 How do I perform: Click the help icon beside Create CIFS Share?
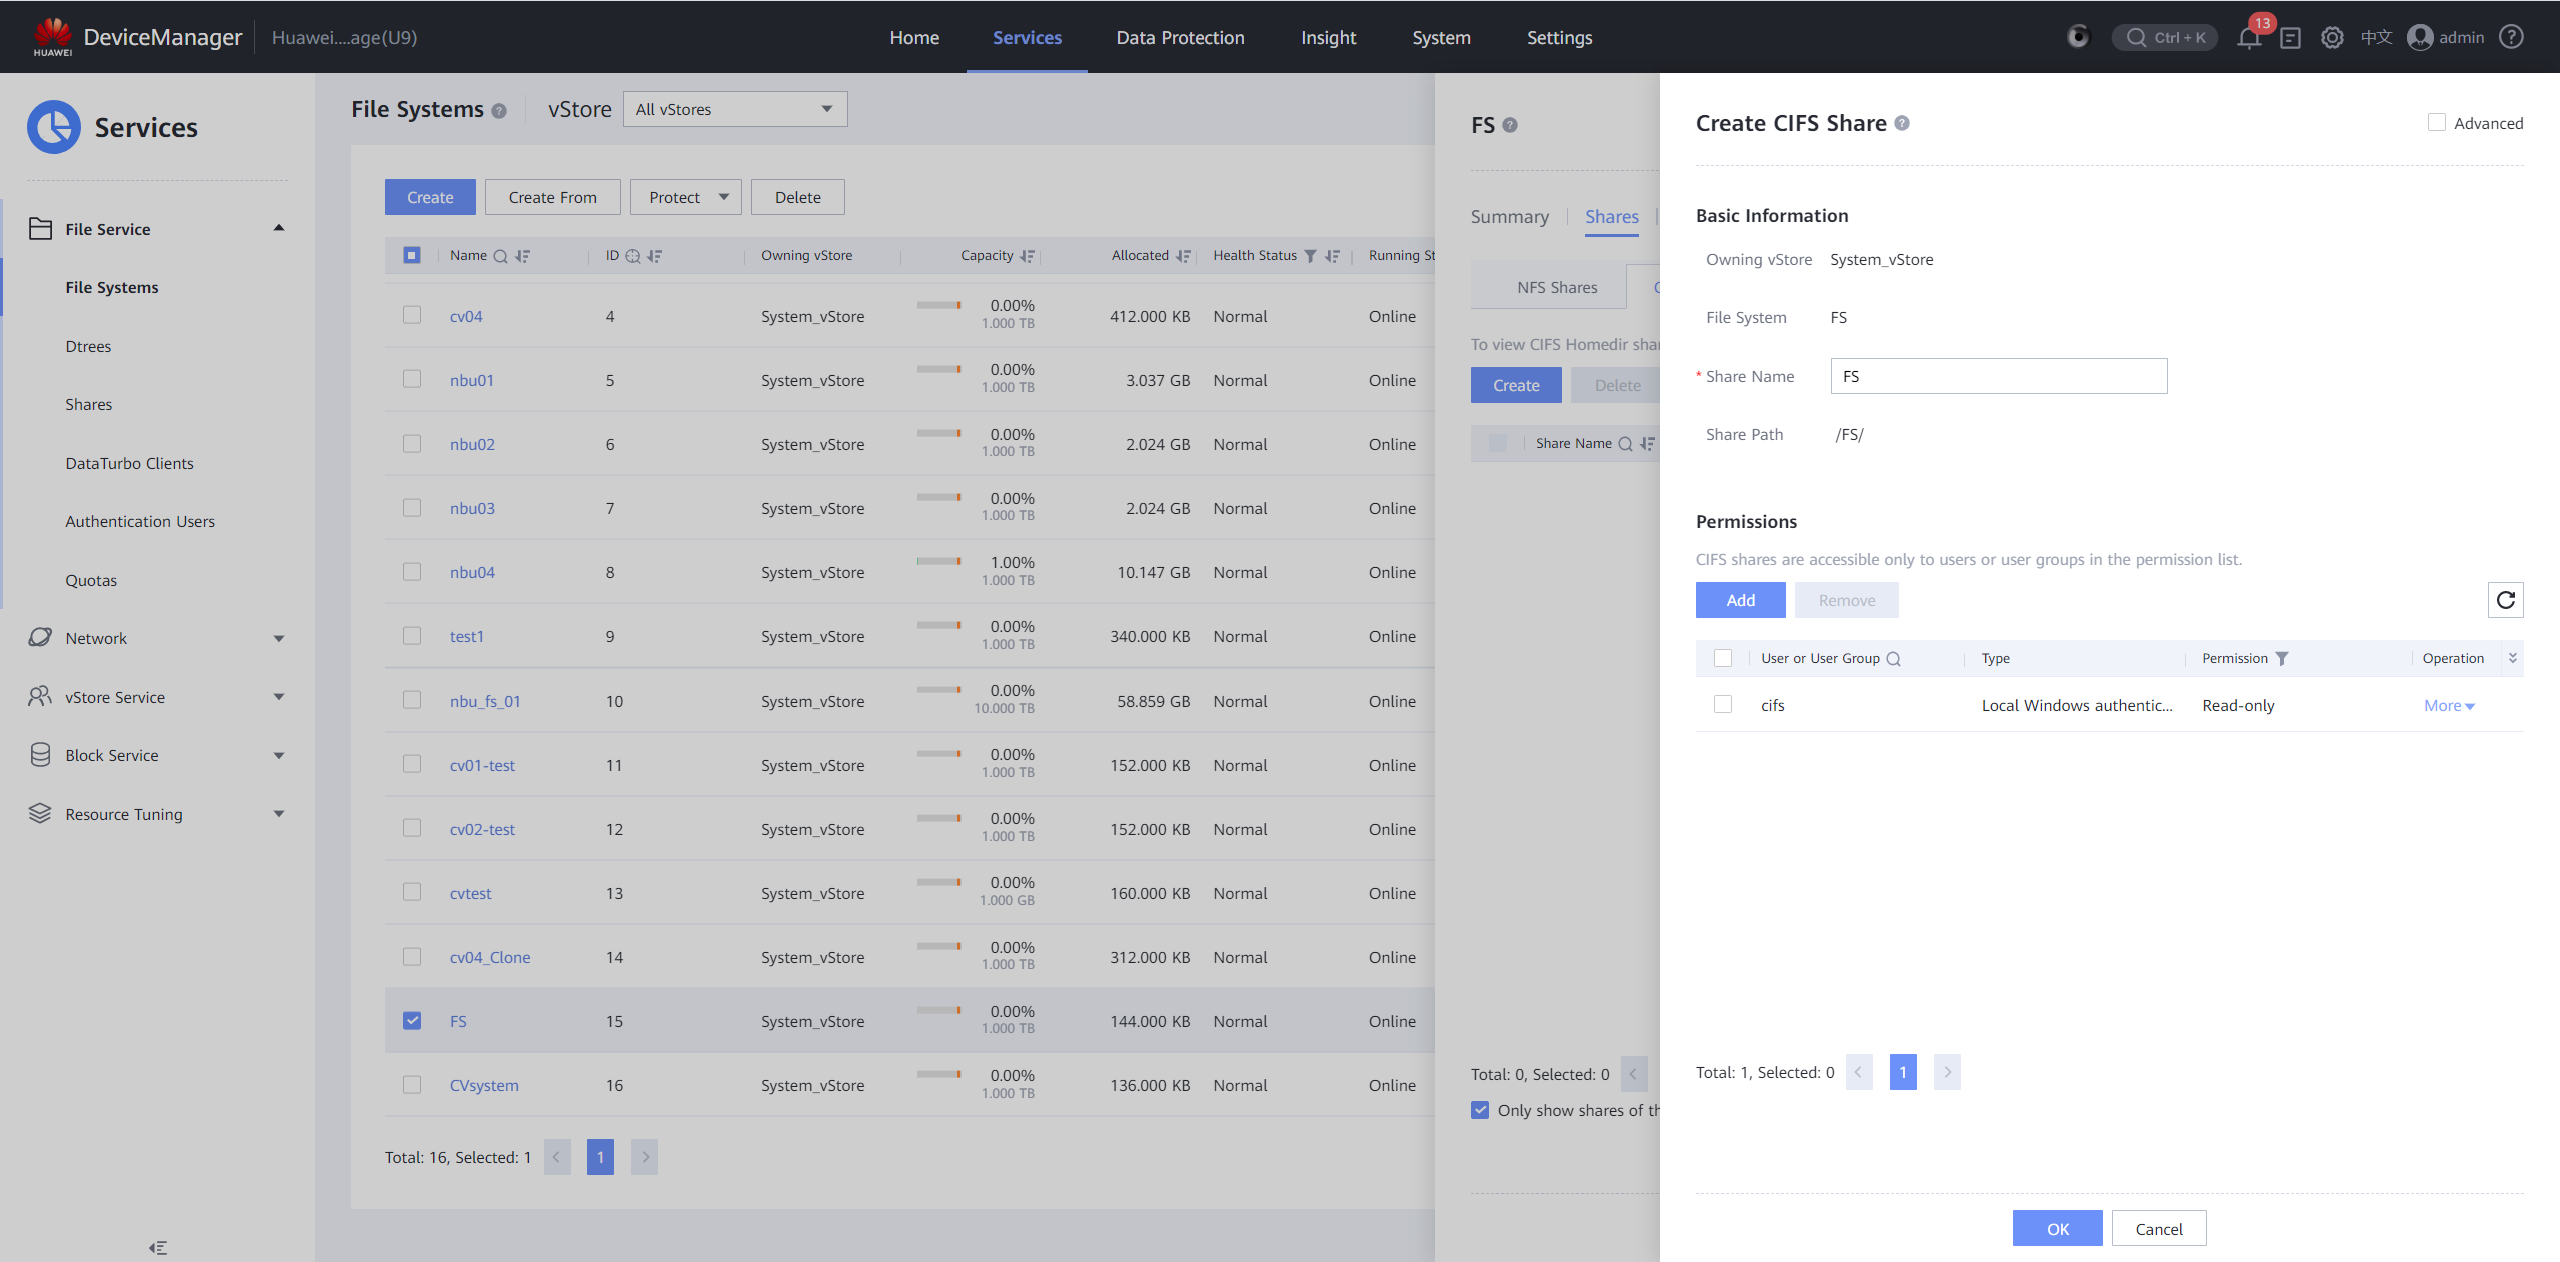click(x=1902, y=123)
